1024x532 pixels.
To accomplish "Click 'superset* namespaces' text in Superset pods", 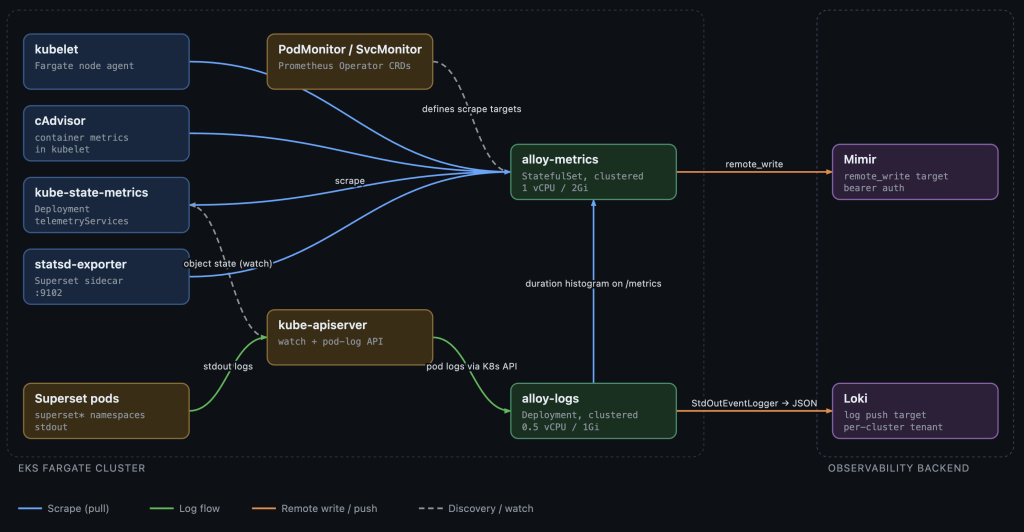I will (90, 415).
